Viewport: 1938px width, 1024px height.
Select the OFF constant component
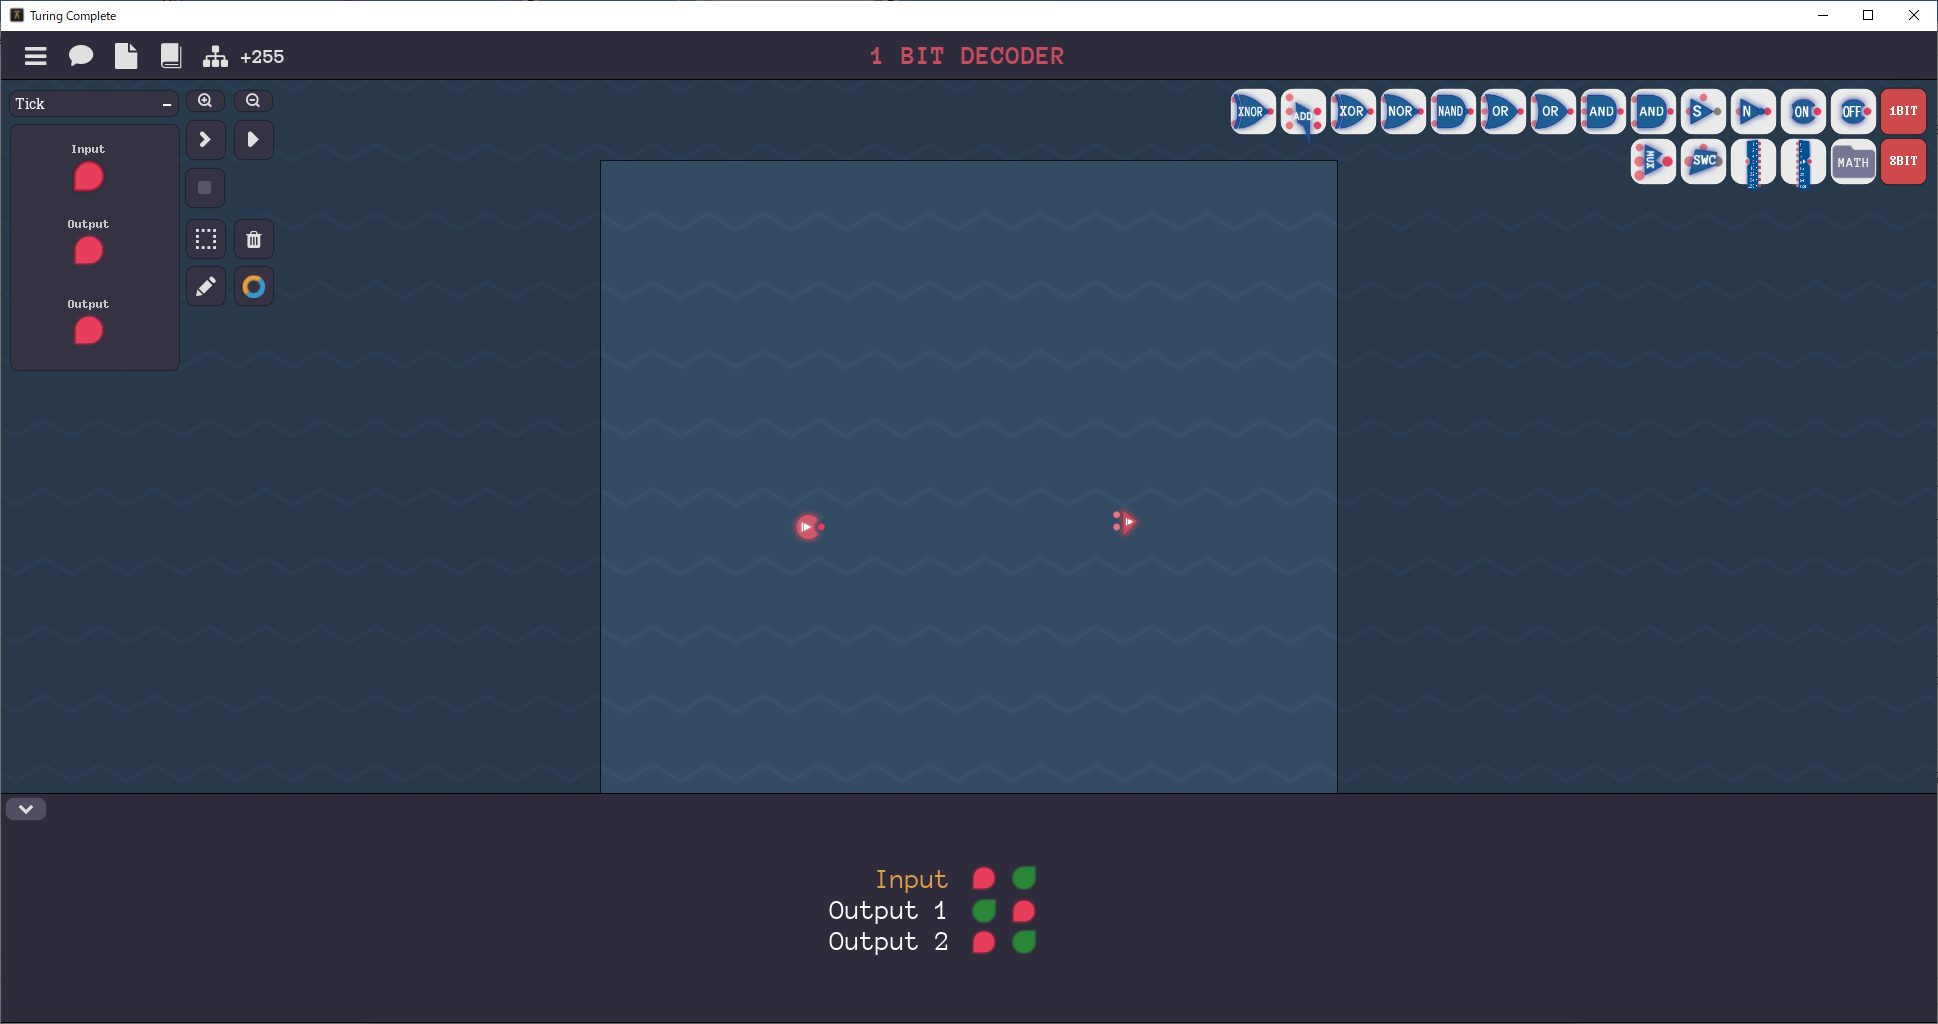[x=1852, y=111]
